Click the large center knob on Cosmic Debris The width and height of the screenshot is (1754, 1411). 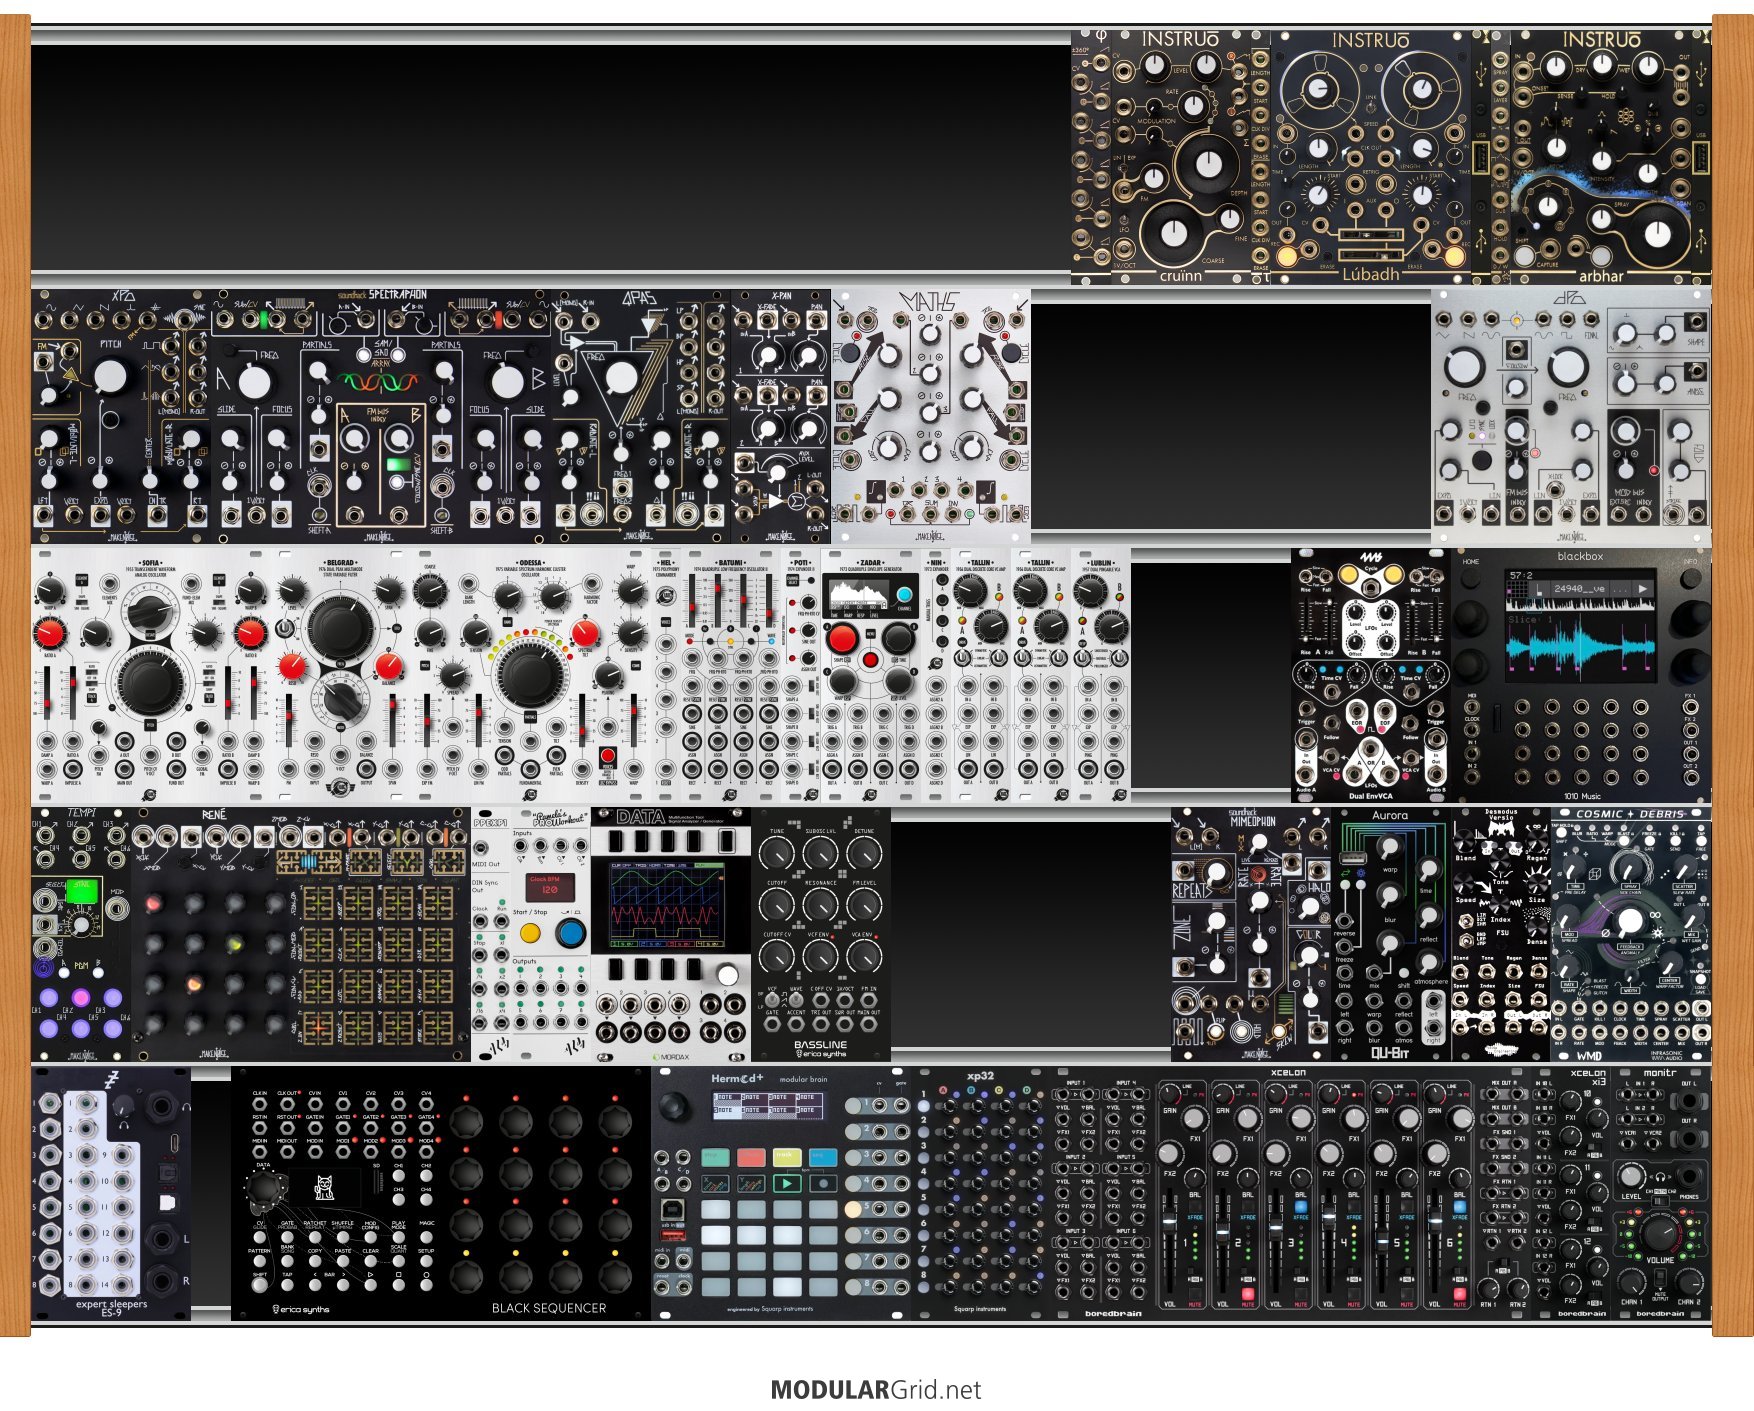pyautogui.click(x=1629, y=920)
